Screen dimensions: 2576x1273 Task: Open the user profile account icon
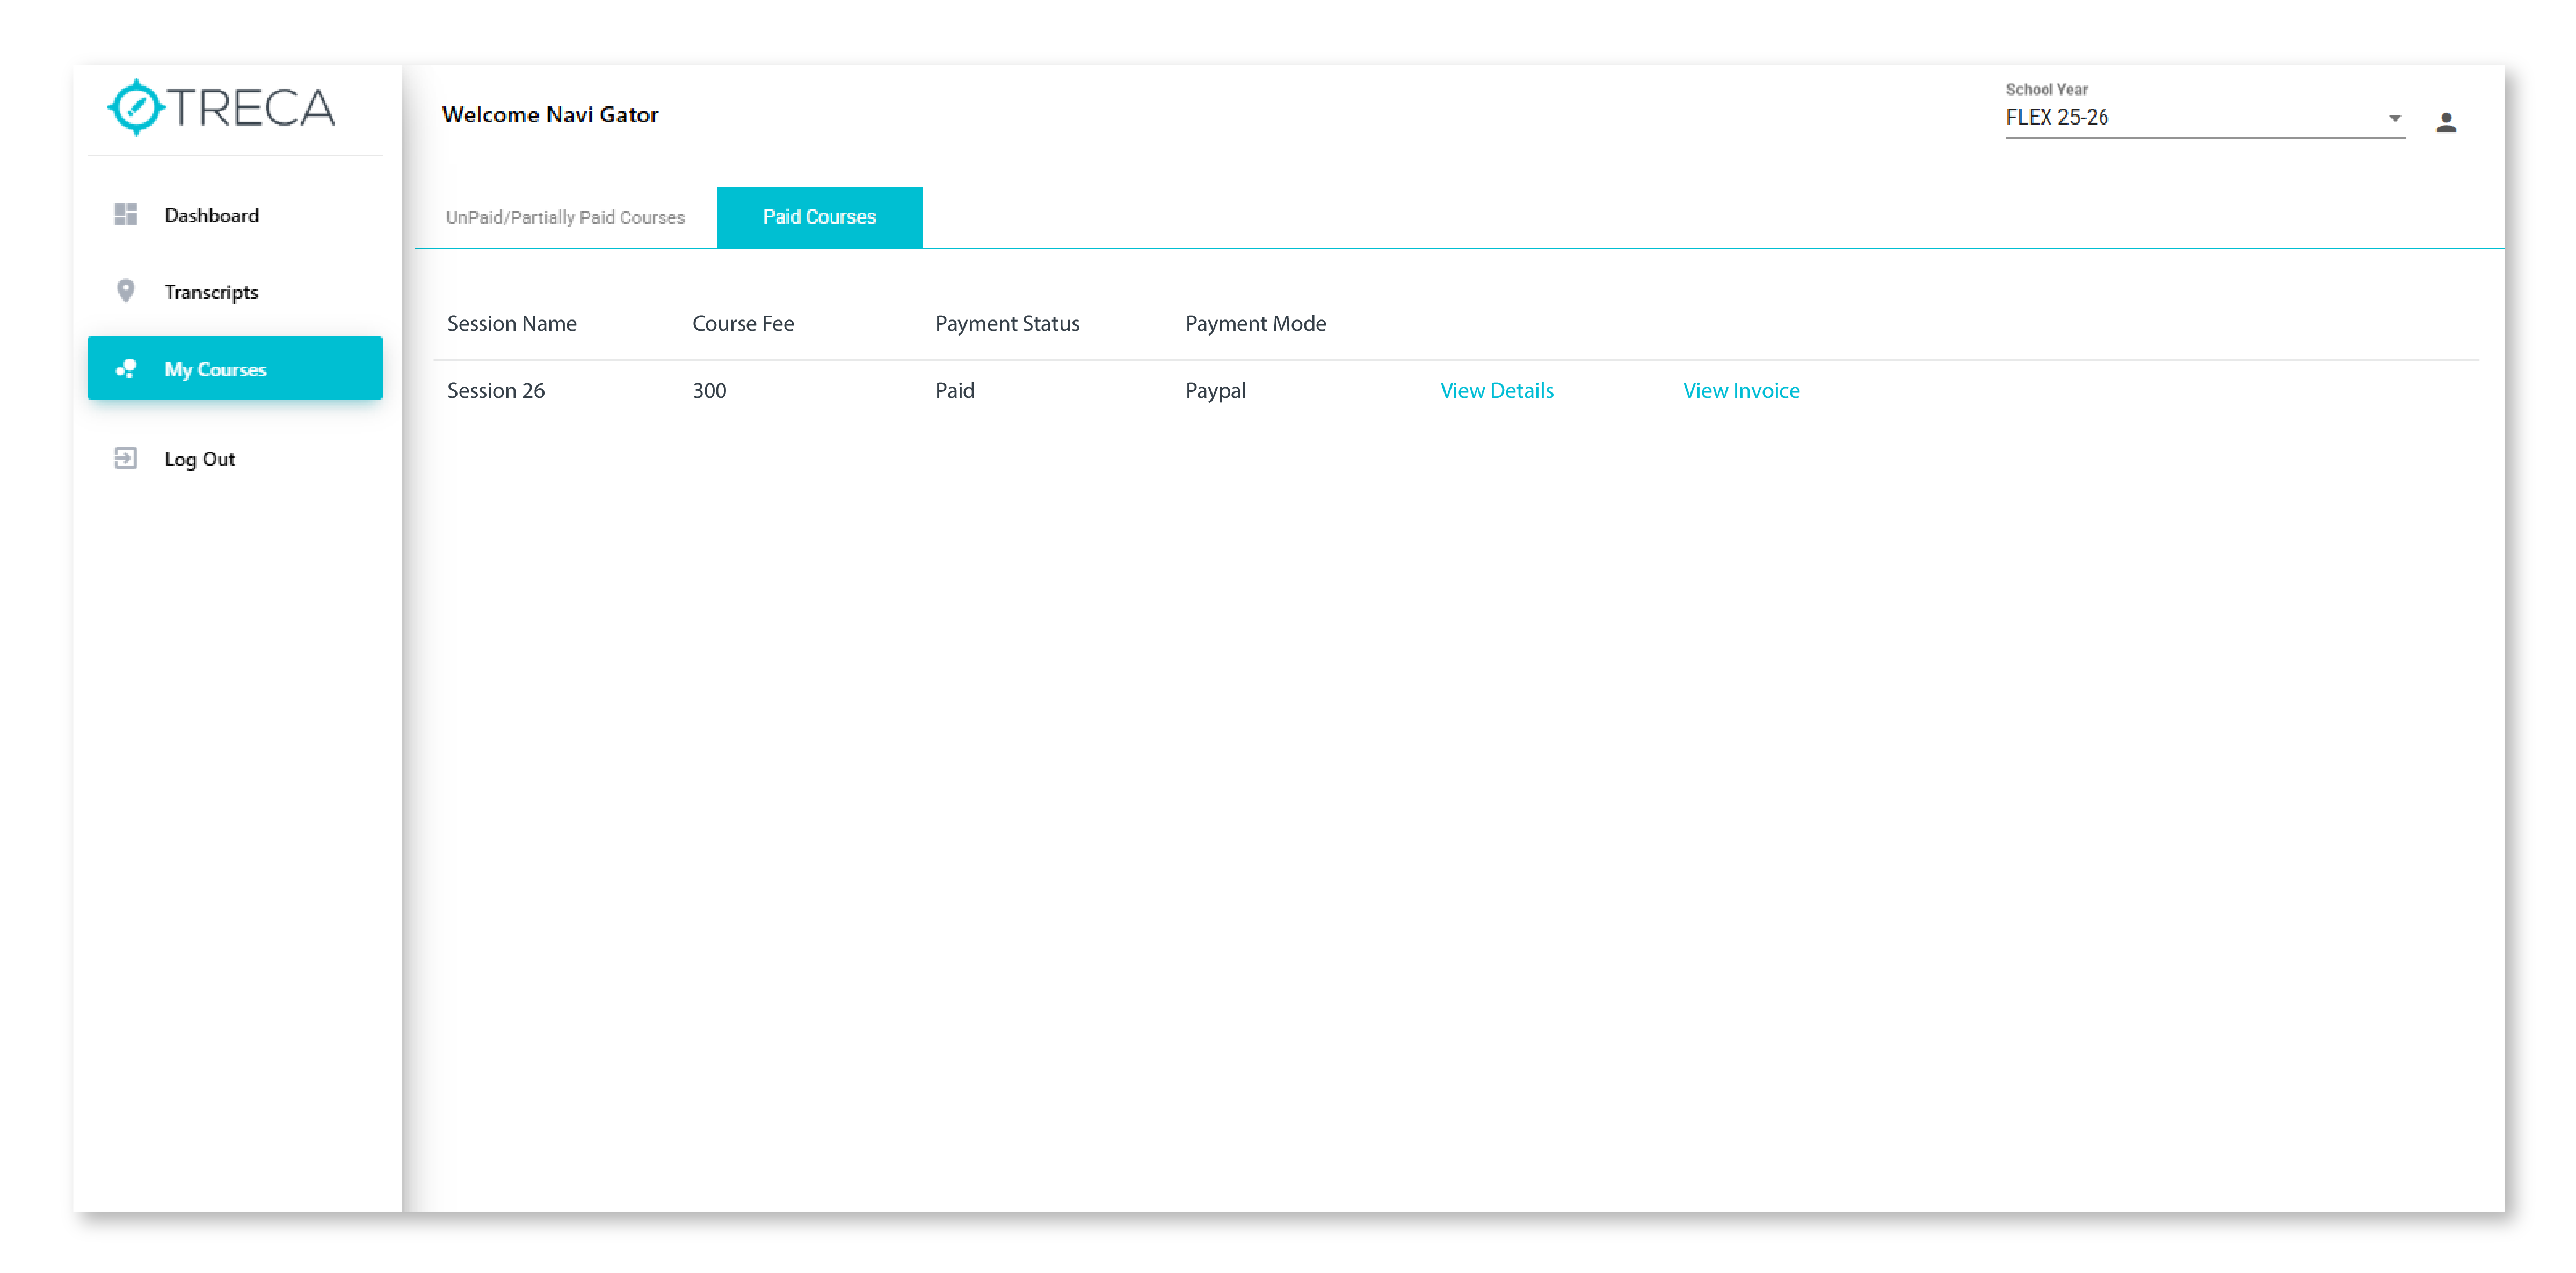[2445, 122]
